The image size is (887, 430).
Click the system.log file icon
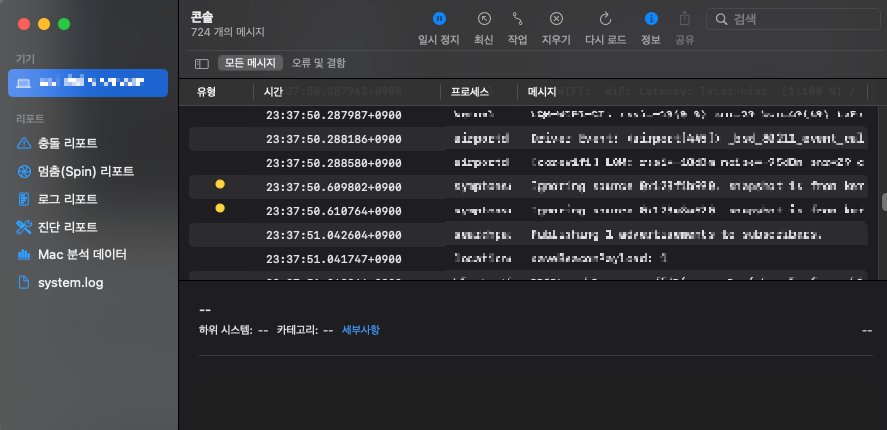pyautogui.click(x=24, y=282)
